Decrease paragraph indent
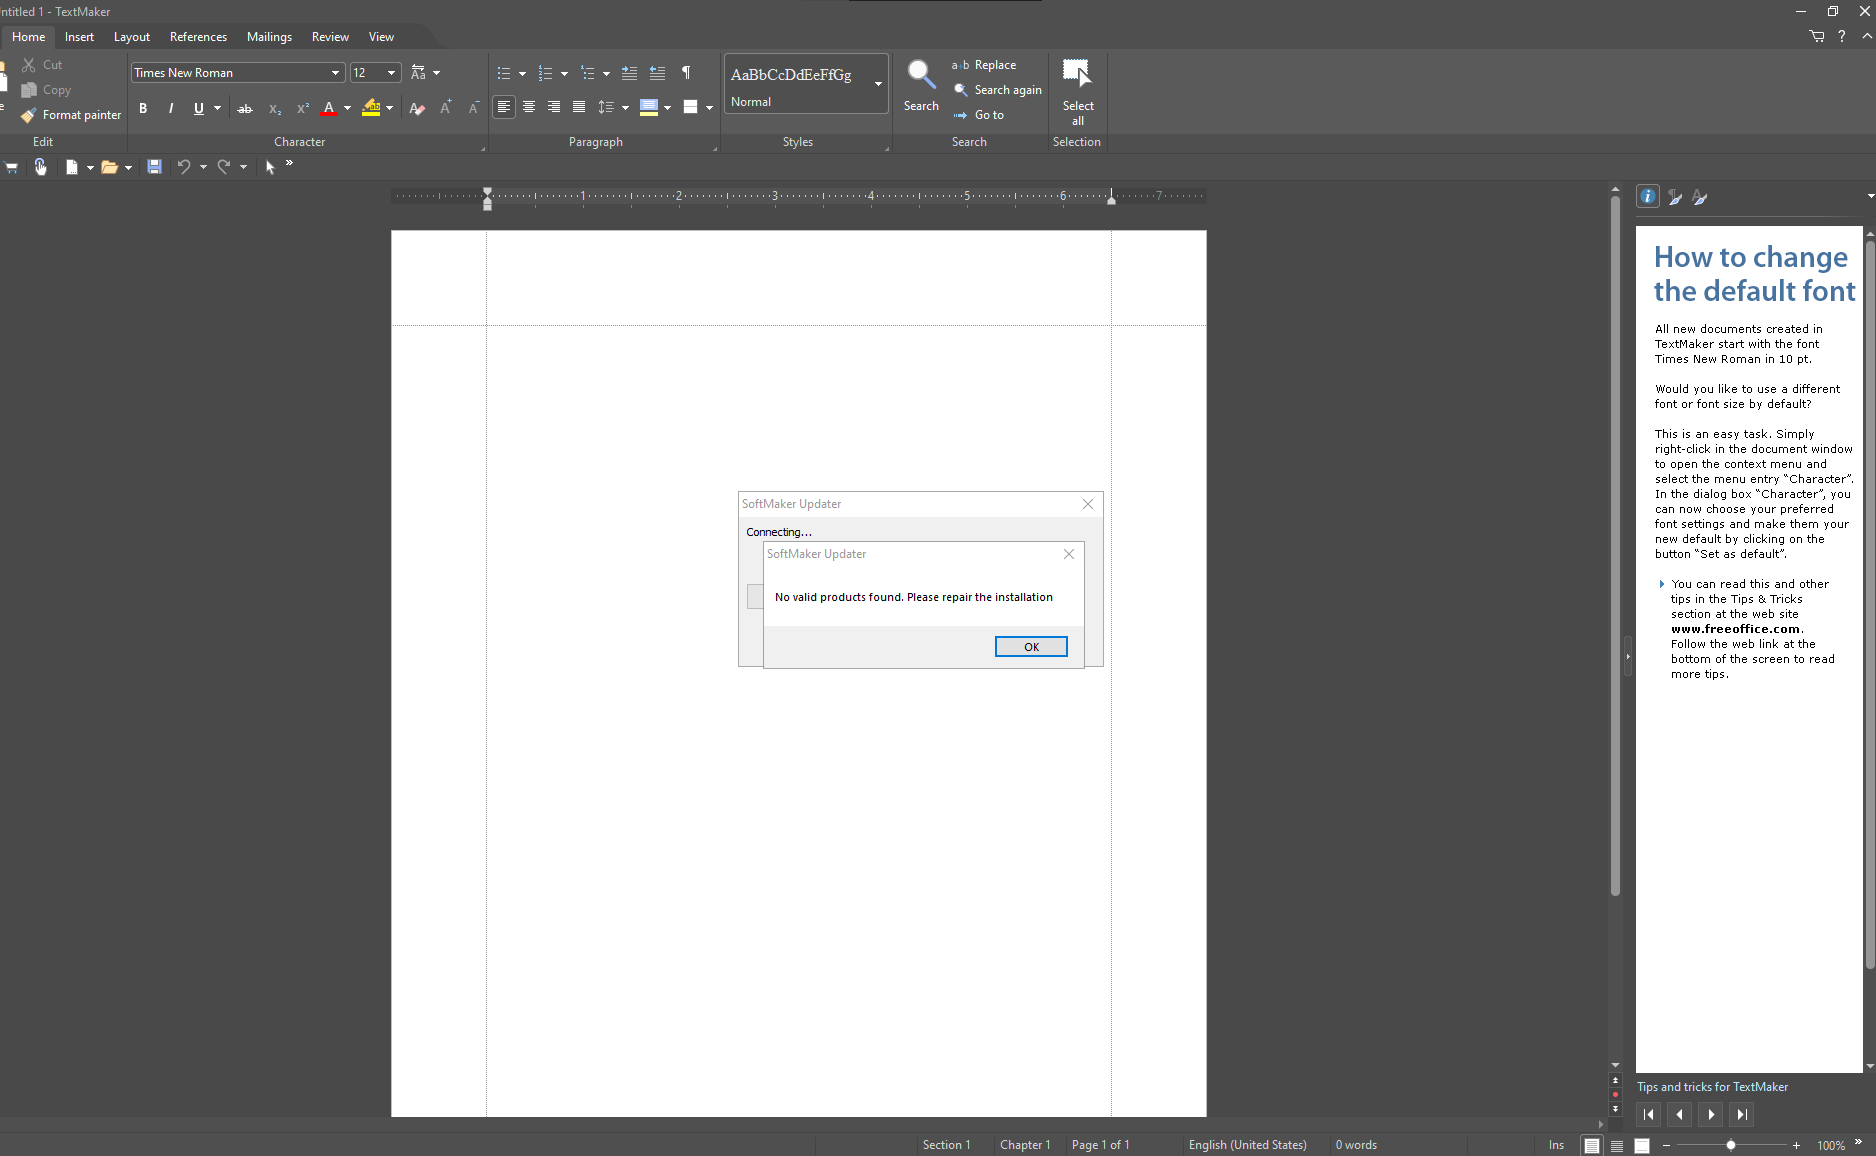The image size is (1876, 1156). point(657,73)
